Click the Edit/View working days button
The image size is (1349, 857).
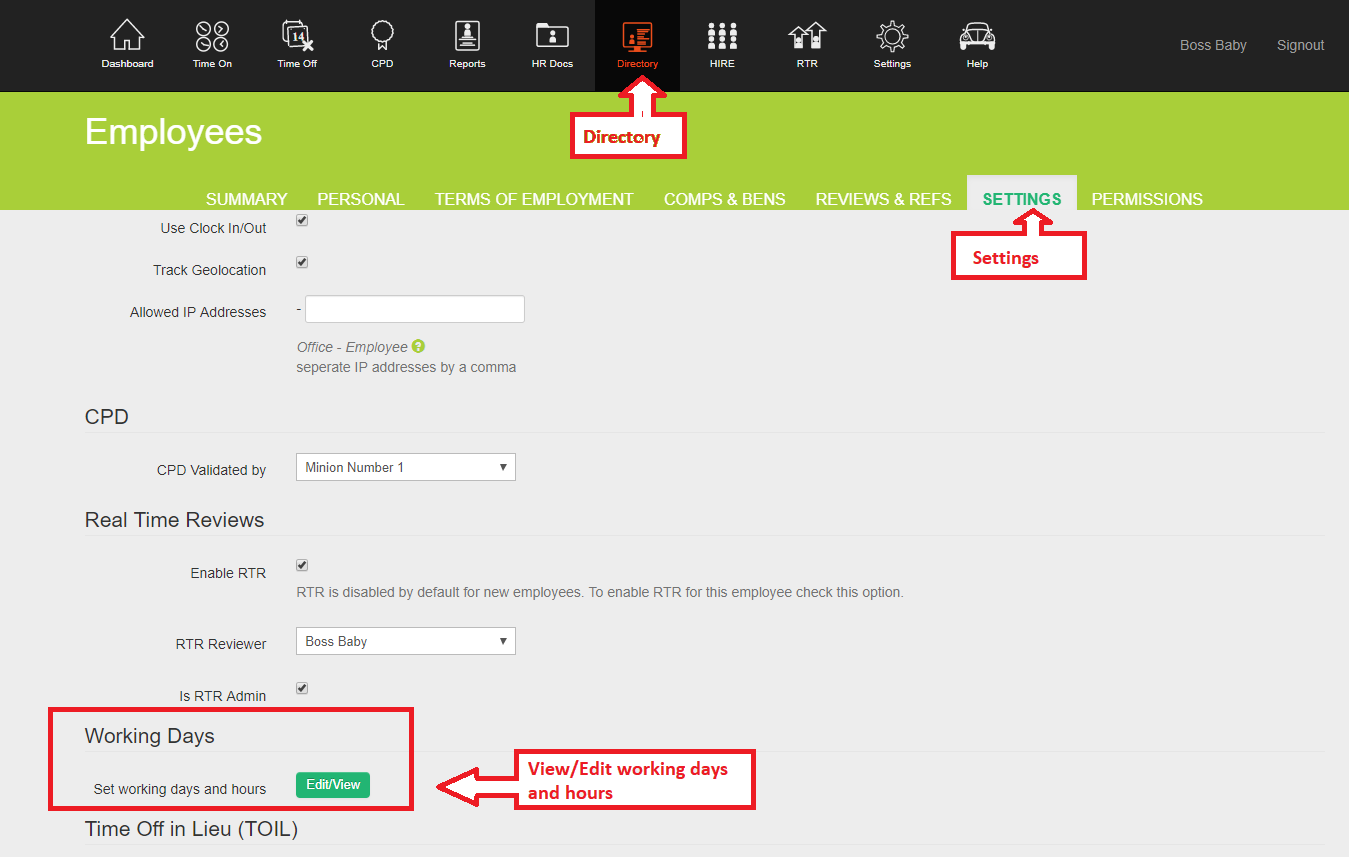click(x=333, y=785)
